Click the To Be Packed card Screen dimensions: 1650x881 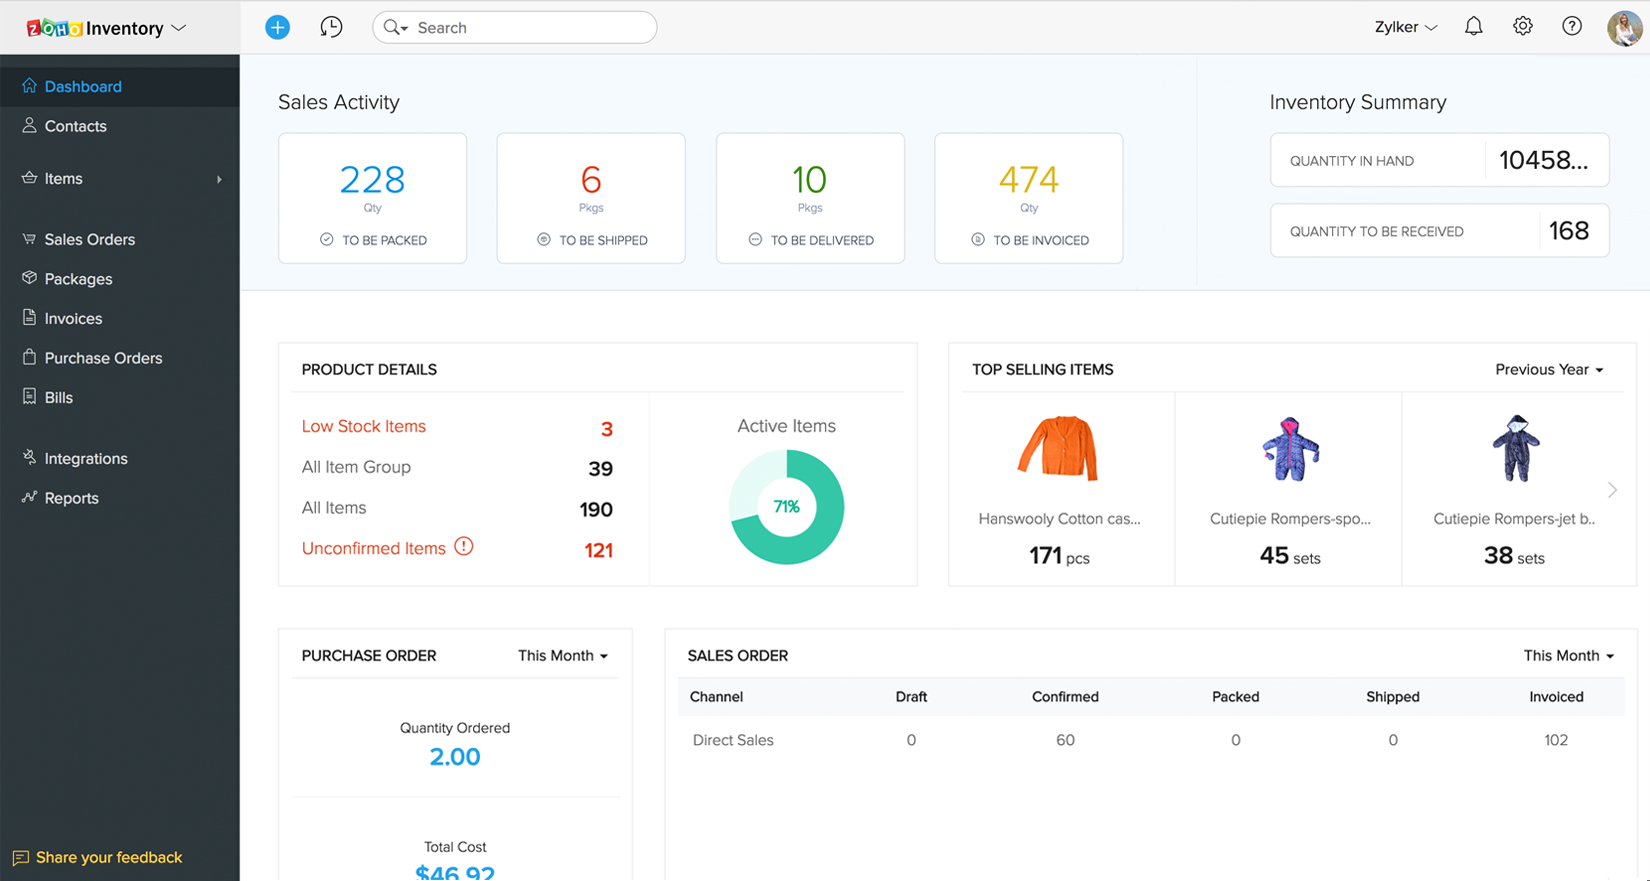372,198
